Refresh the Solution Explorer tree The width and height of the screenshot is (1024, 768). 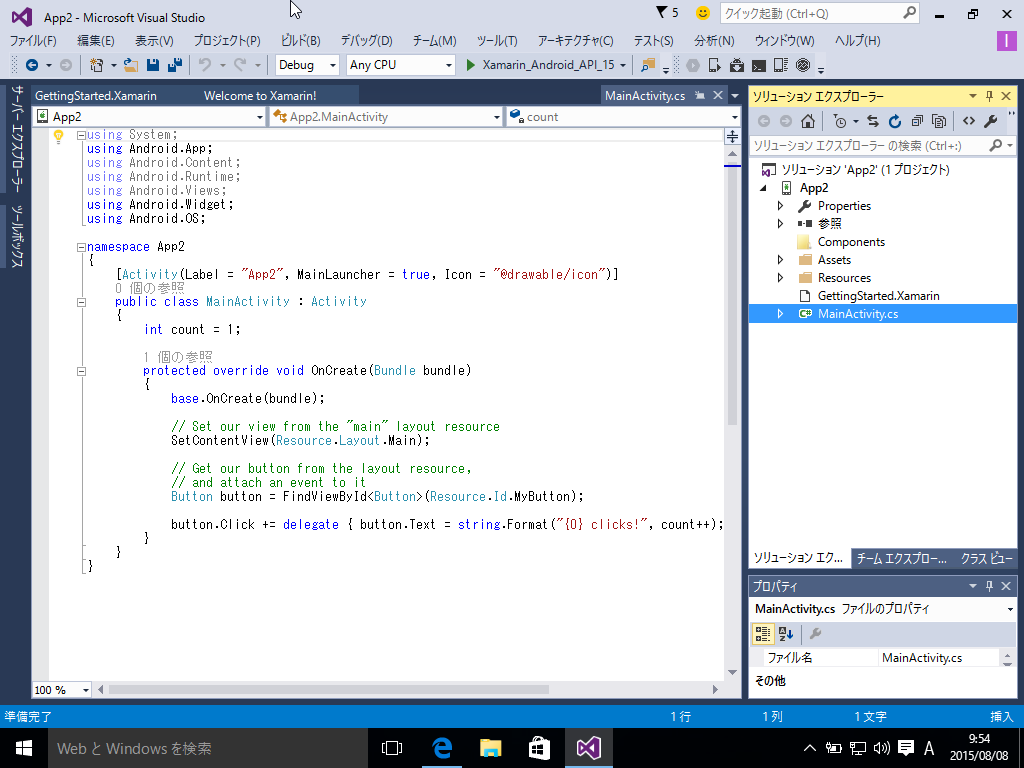tap(894, 121)
